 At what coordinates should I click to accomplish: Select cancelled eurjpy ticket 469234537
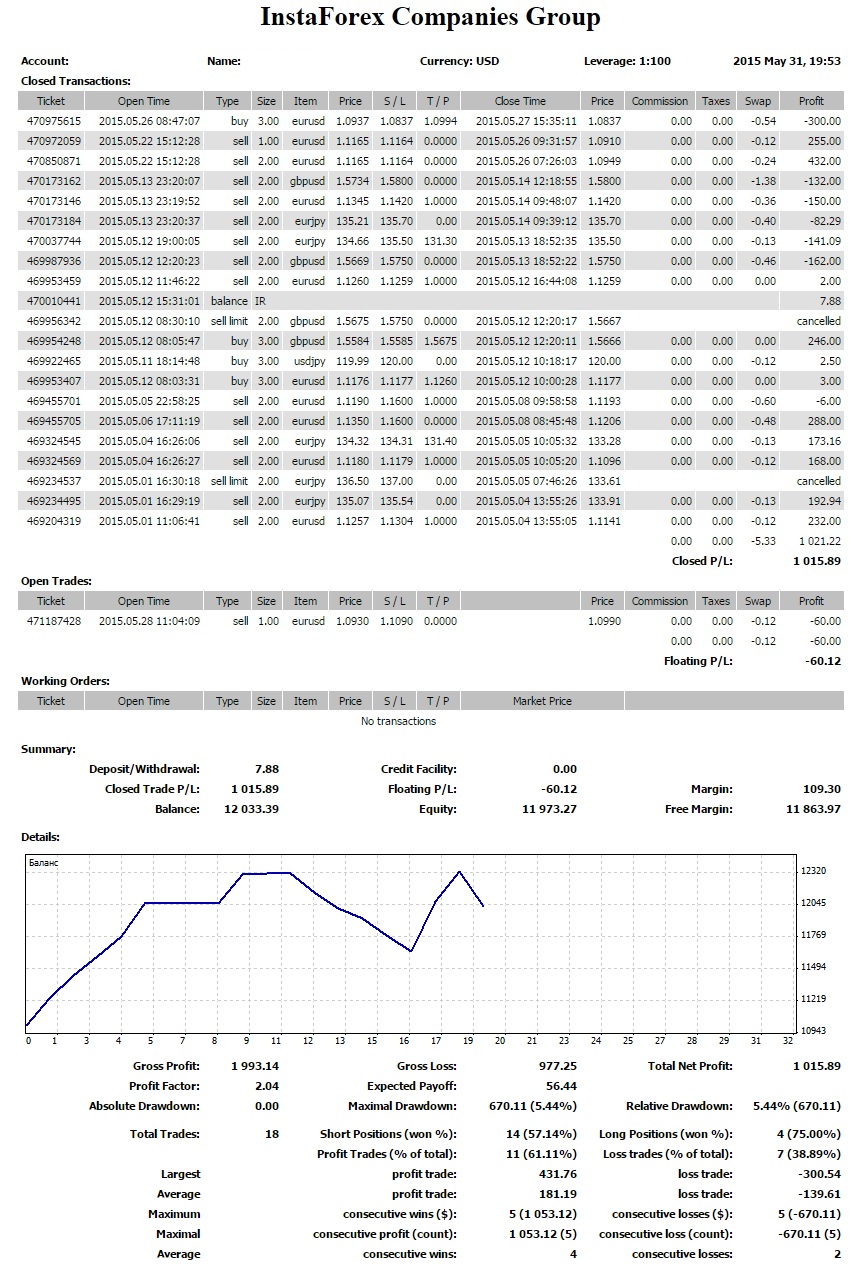point(54,481)
